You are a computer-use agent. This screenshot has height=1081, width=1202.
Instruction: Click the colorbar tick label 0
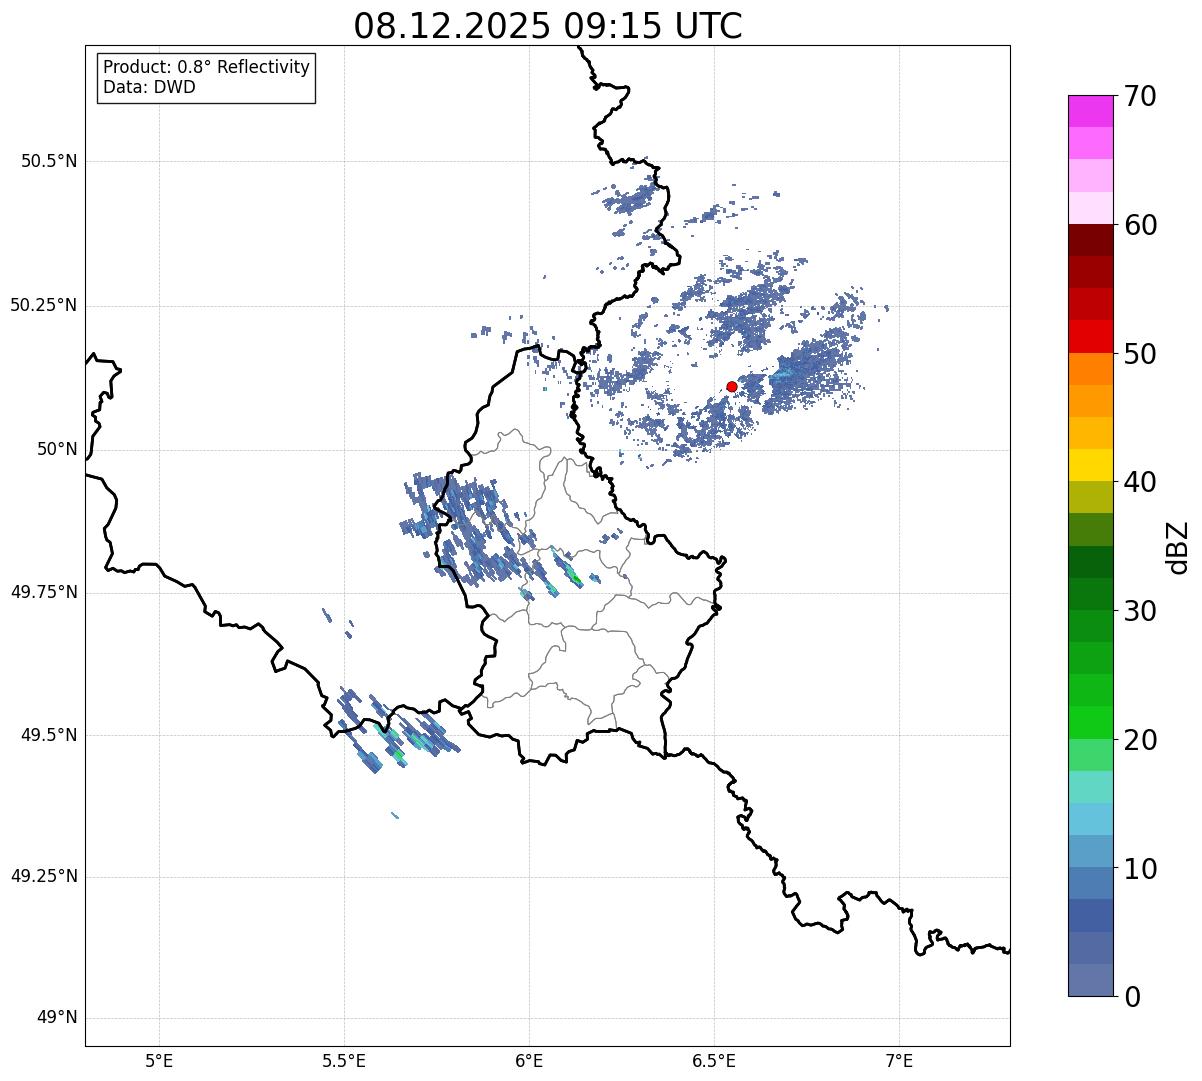(1132, 997)
